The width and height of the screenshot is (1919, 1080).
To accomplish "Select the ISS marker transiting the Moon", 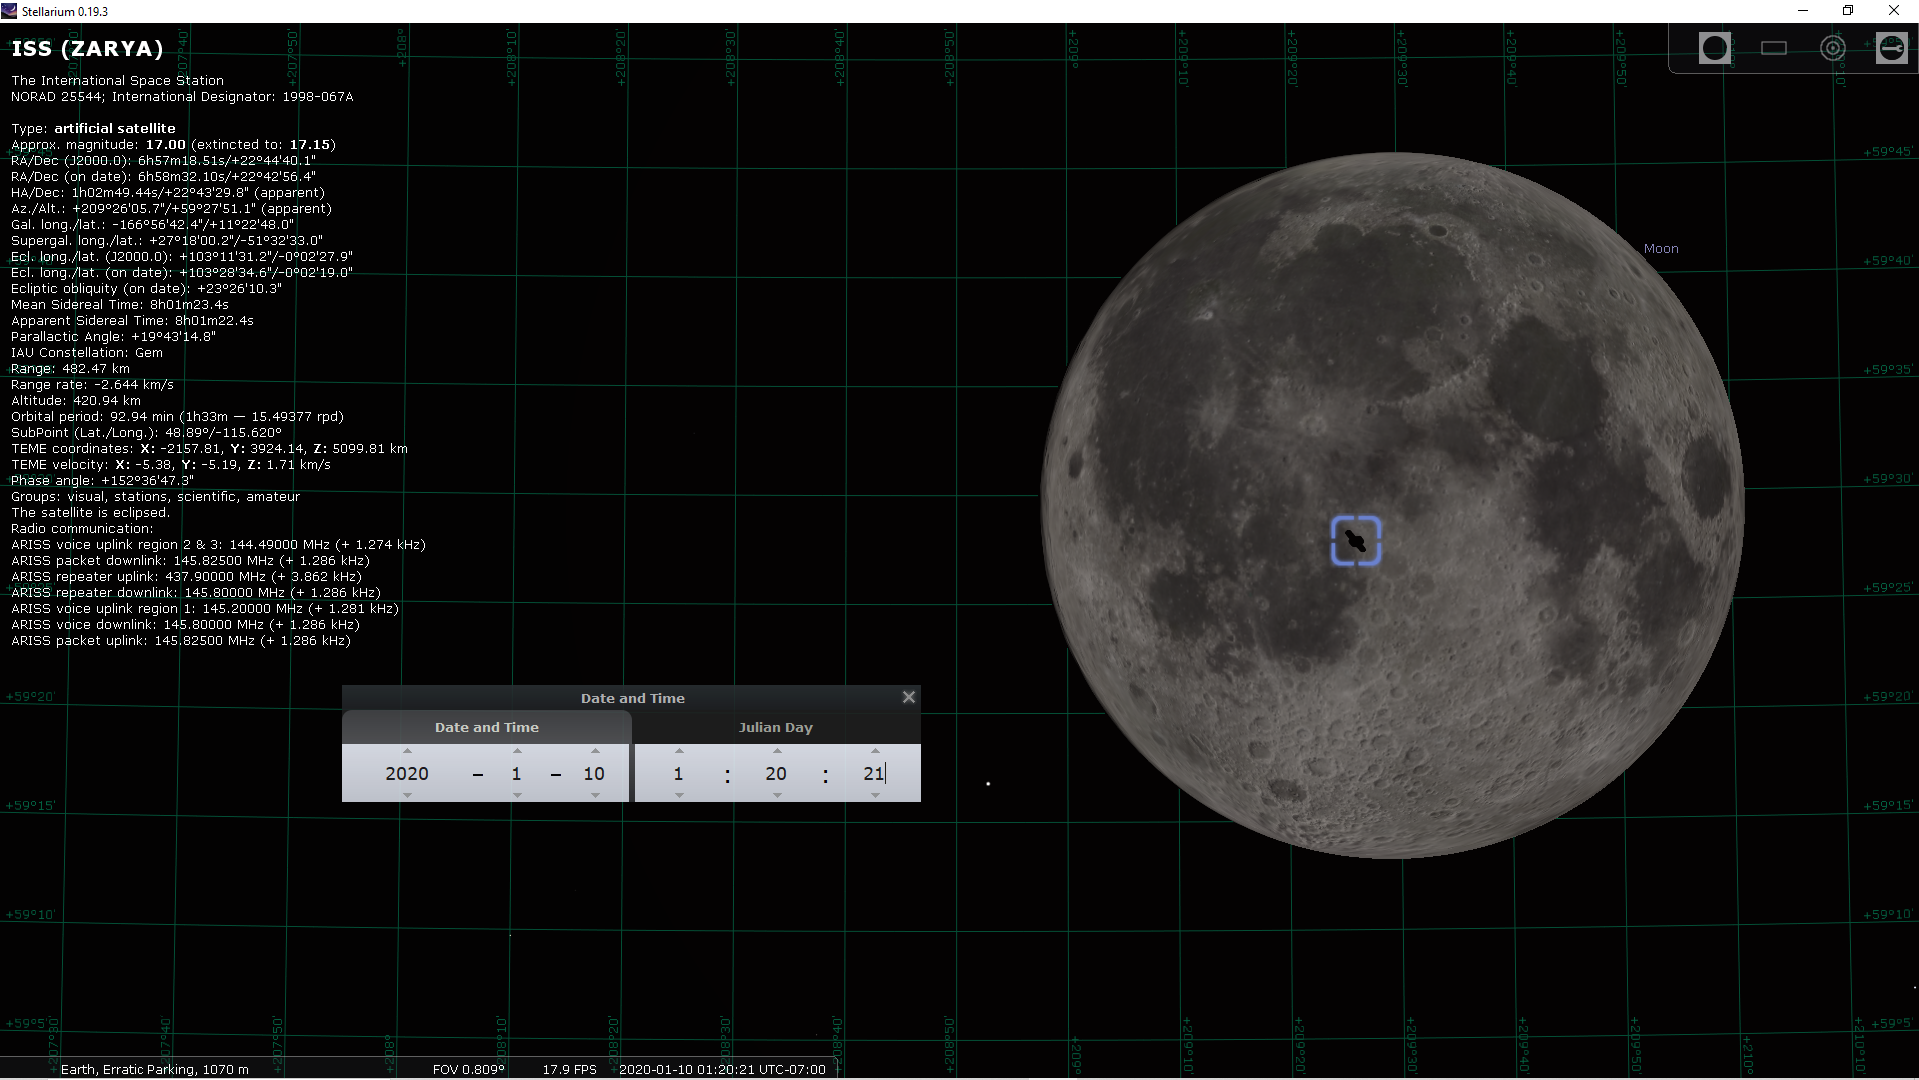I will point(1356,540).
